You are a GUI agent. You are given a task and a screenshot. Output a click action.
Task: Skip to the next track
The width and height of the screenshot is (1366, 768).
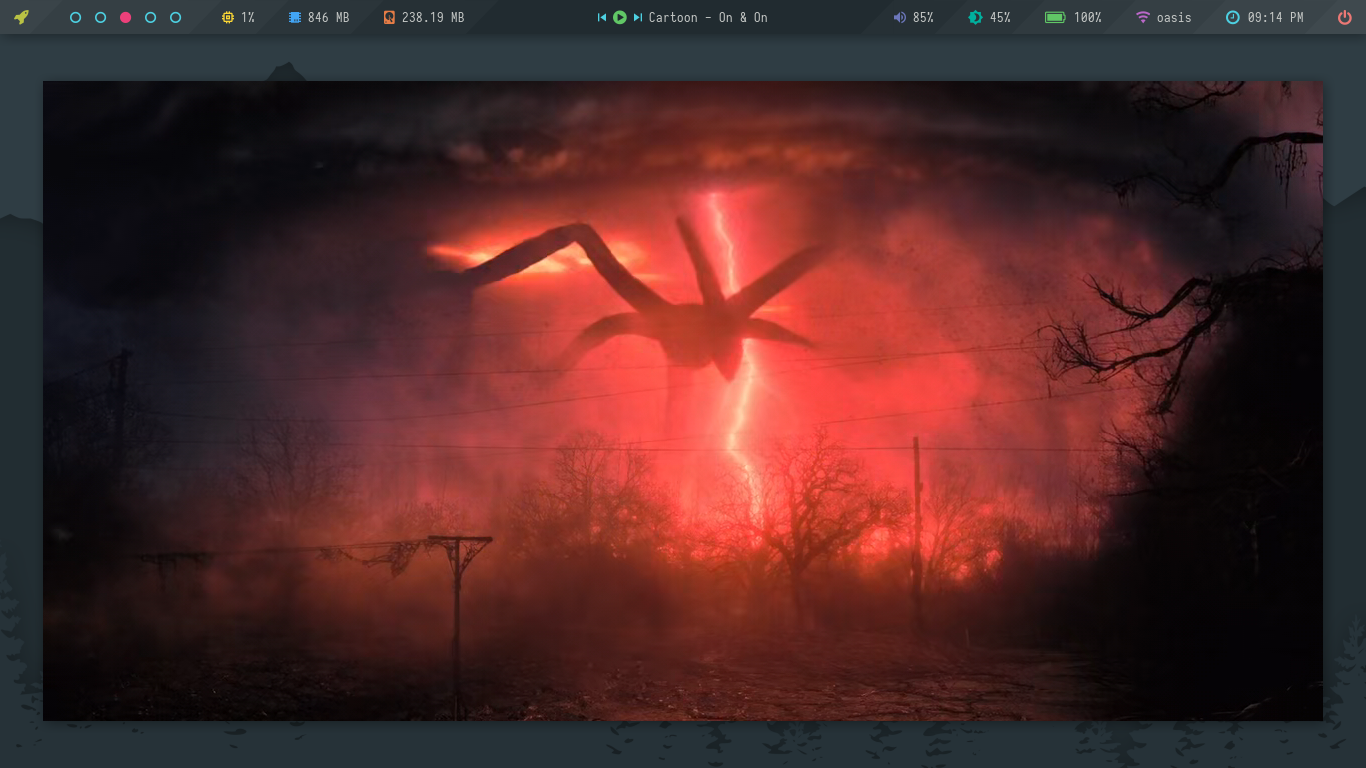pyautogui.click(x=638, y=17)
